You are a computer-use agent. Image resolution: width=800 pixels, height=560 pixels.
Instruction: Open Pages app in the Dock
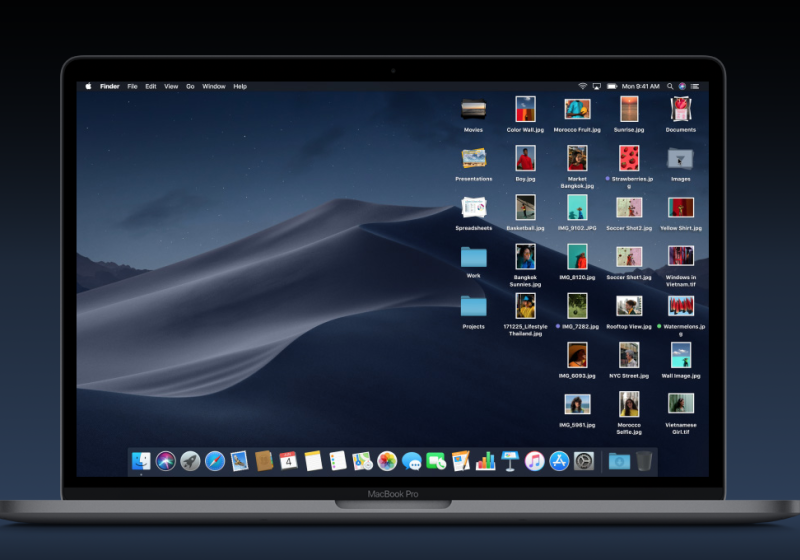[461, 461]
